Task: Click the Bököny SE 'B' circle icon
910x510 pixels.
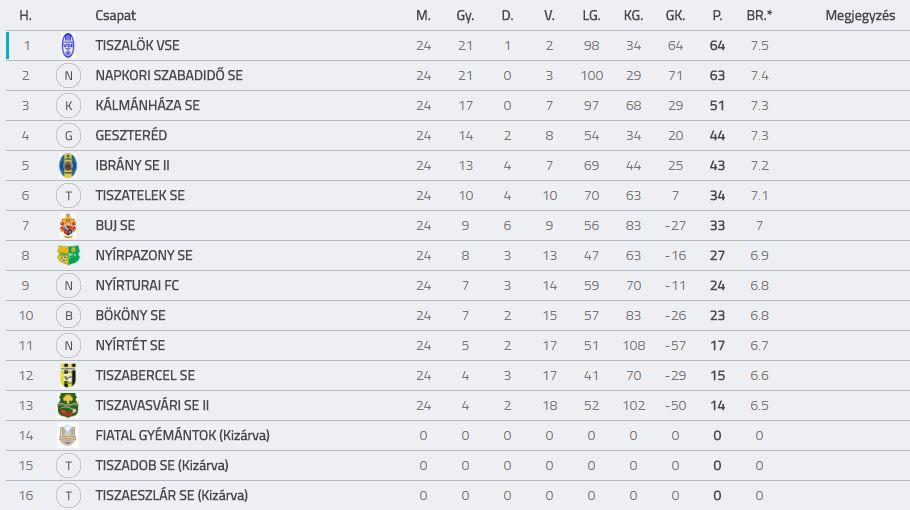Action: 68,316
